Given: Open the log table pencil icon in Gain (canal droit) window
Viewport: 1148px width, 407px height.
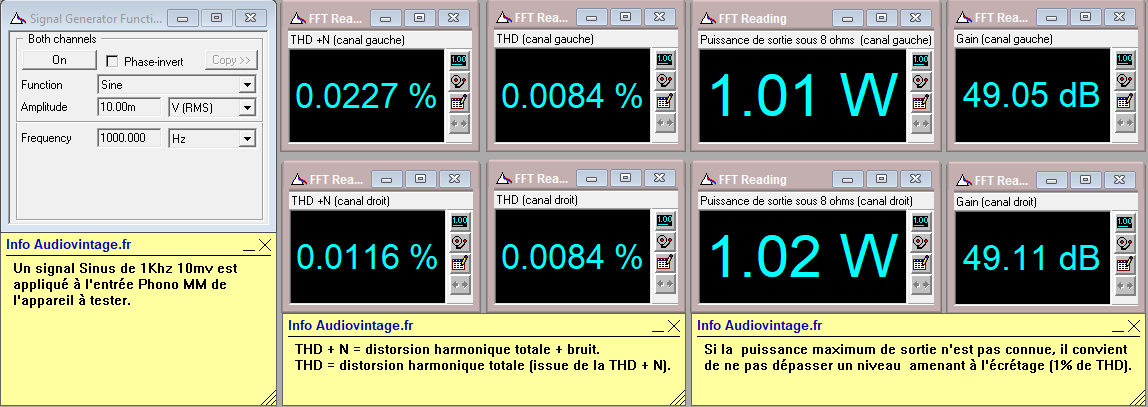Looking at the screenshot, I should tap(1125, 264).
